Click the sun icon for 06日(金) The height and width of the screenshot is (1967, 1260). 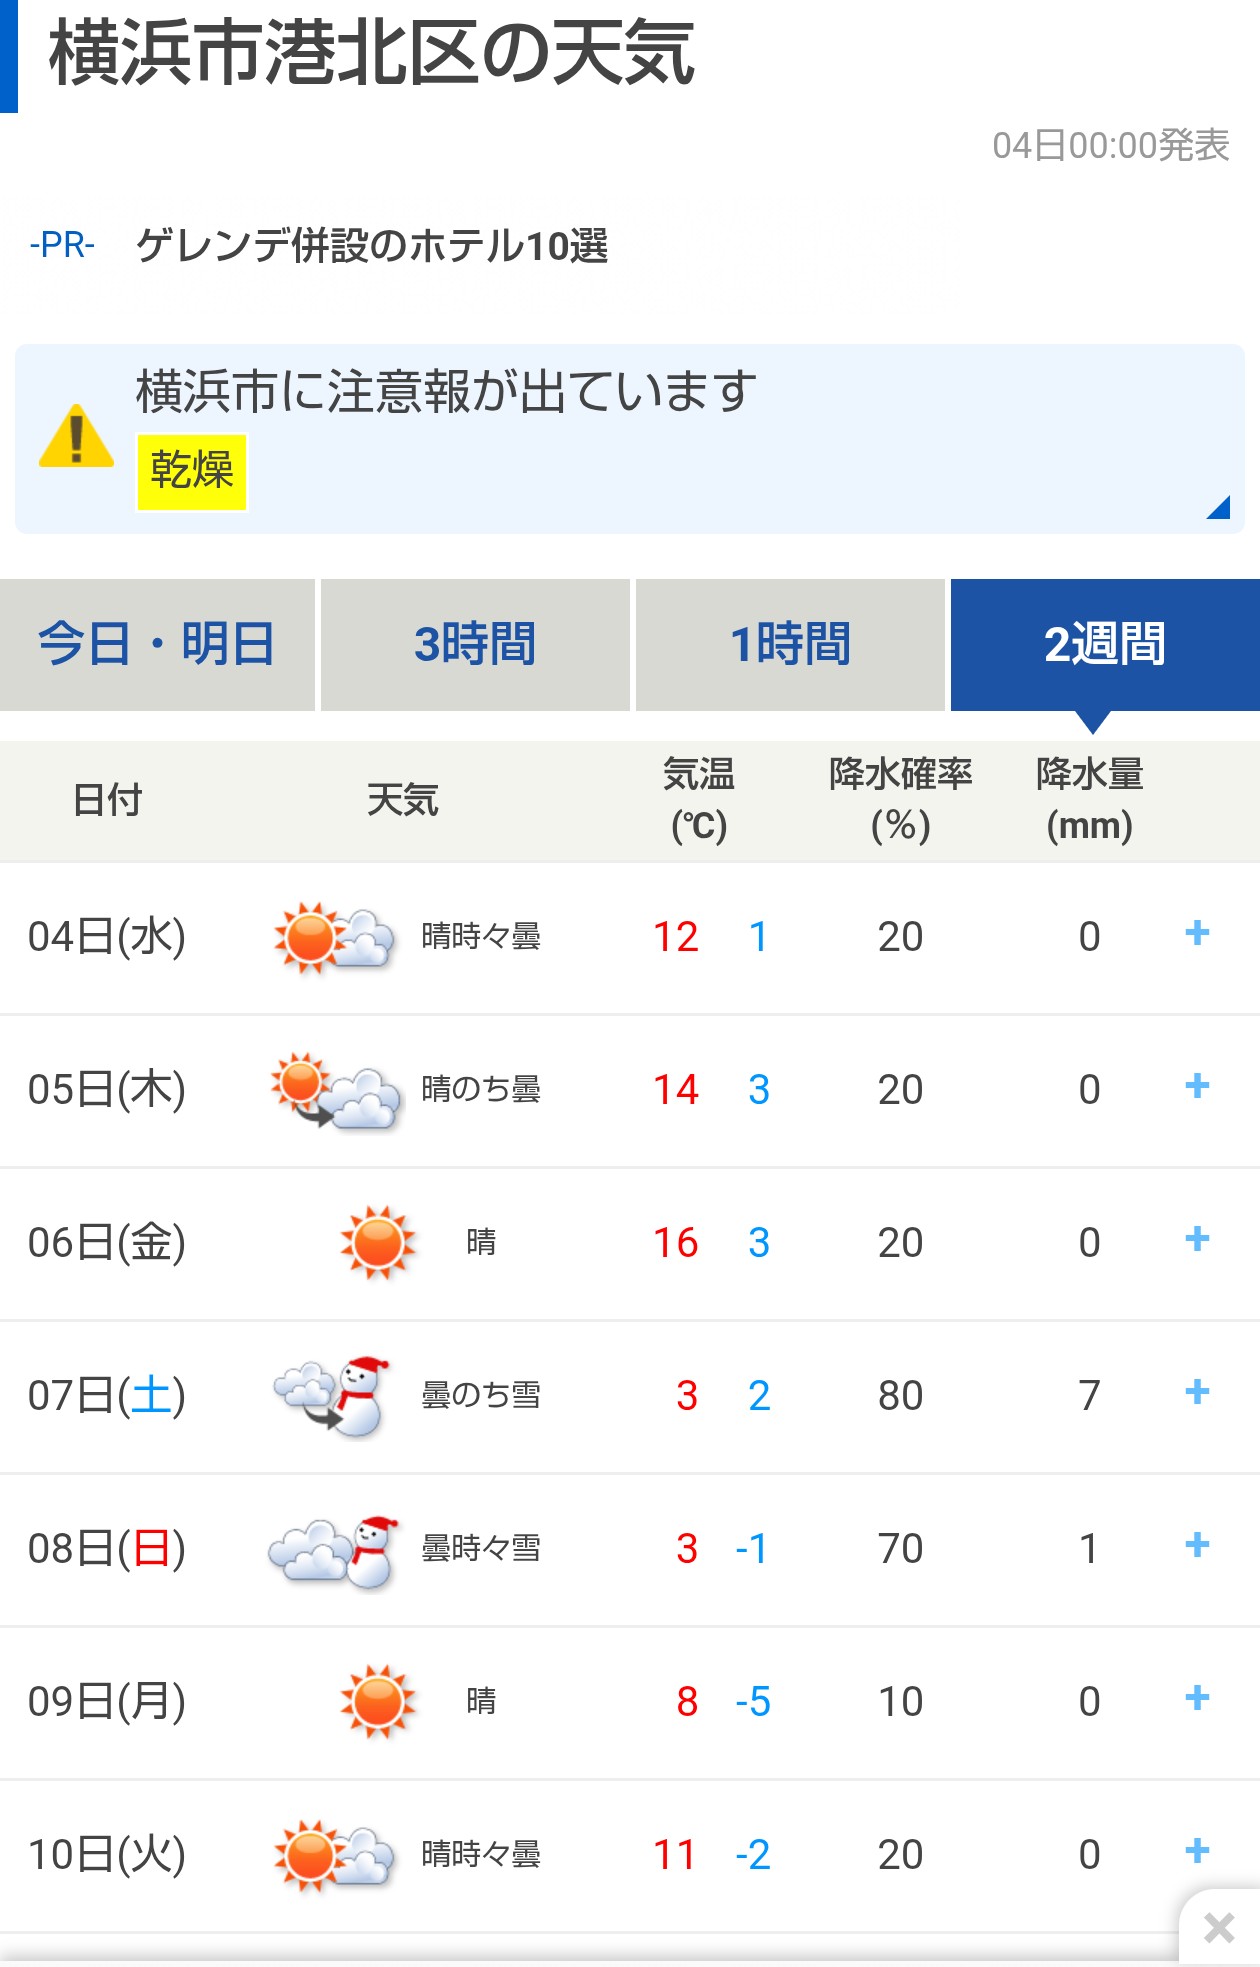(377, 1243)
